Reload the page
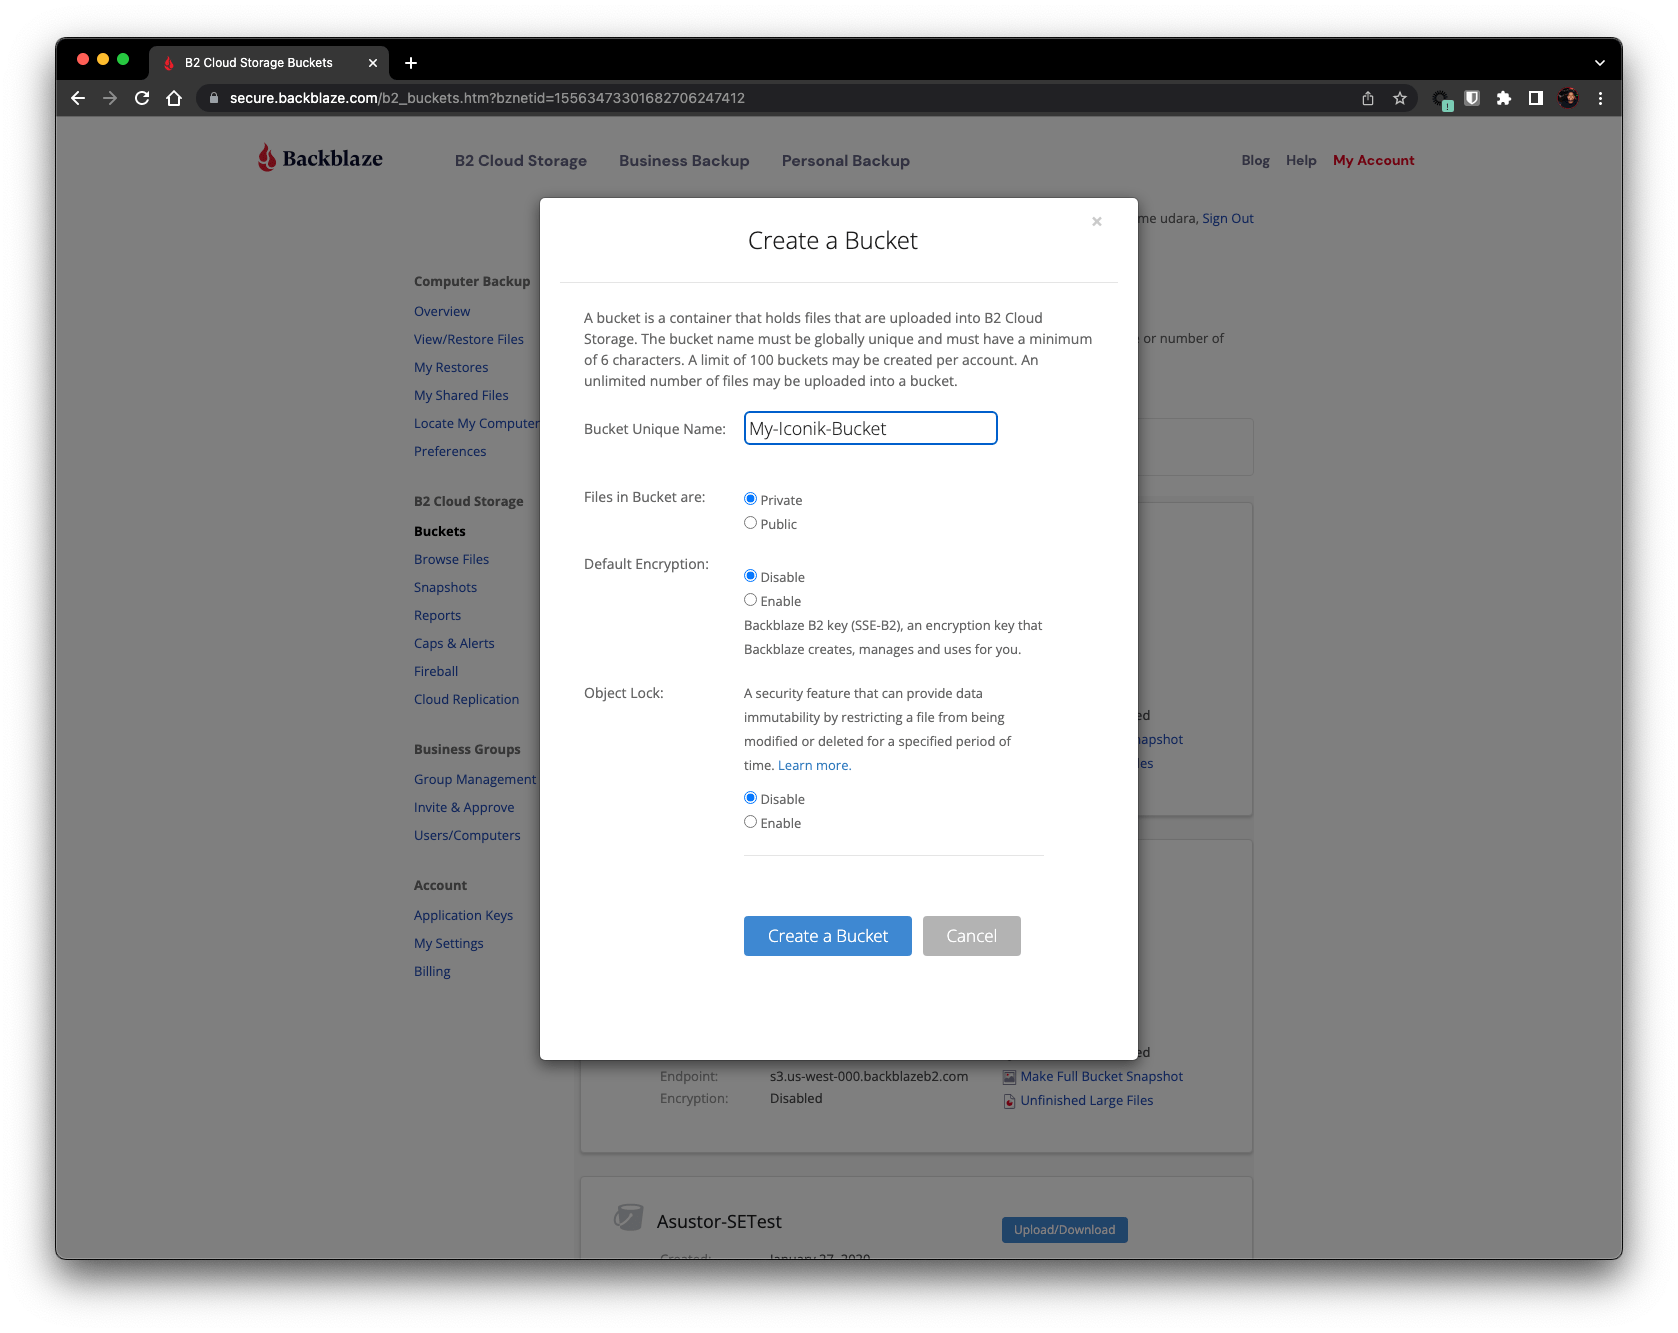The image size is (1678, 1333). tap(141, 98)
